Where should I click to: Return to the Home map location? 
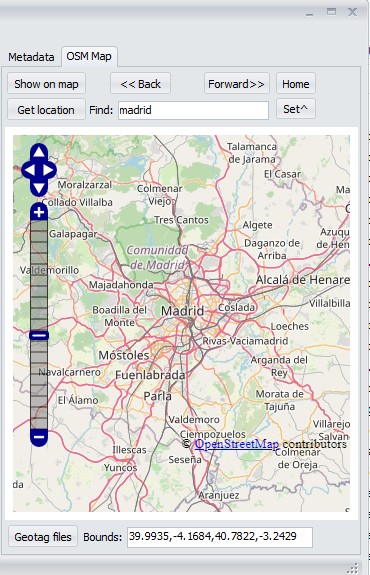pyautogui.click(x=296, y=84)
